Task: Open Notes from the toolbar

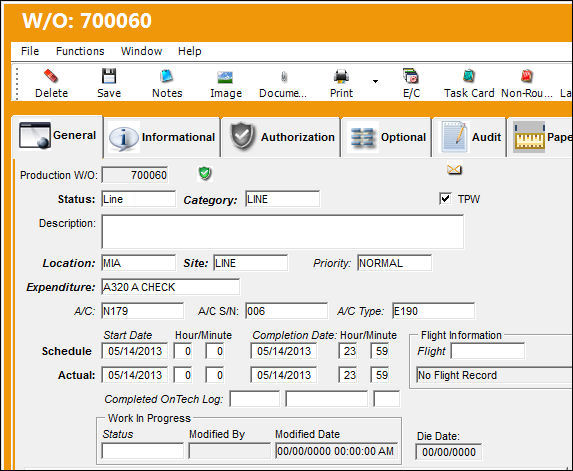Action: click(x=167, y=76)
